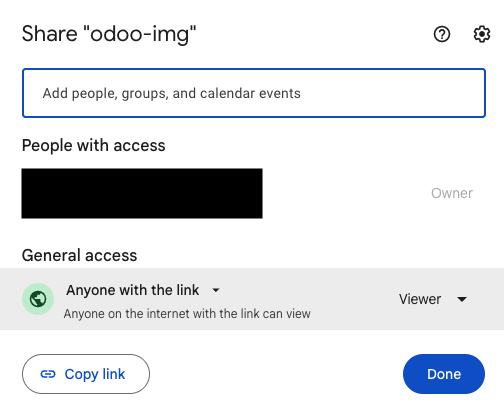Select the Viewer permission label
This screenshot has height=413, width=504.
[x=420, y=299]
